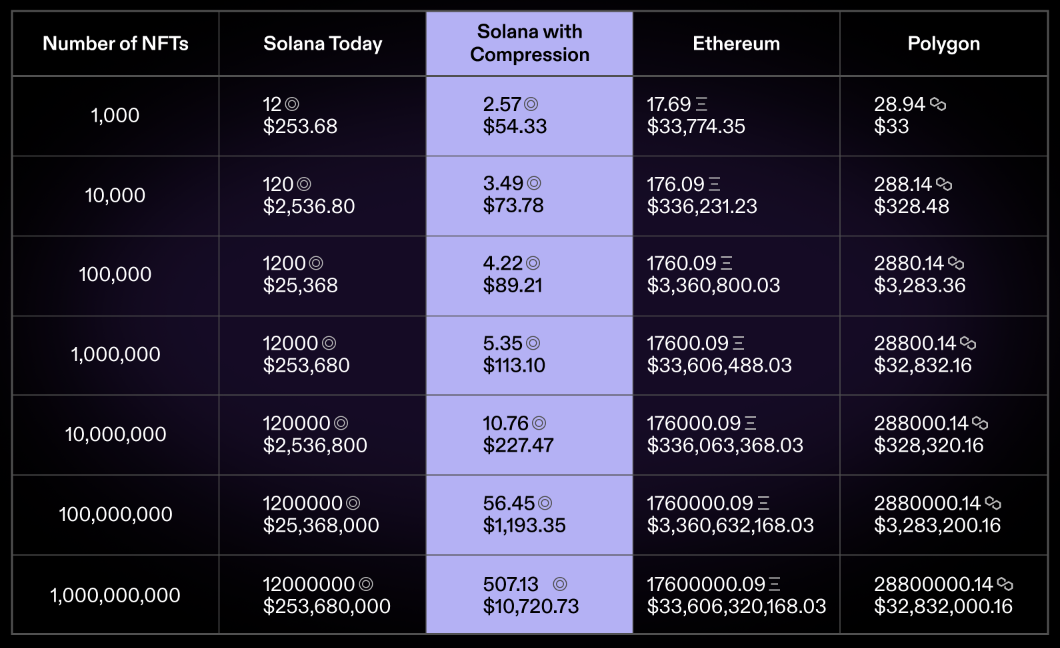Click the Ethereum column header
The width and height of the screenshot is (1060, 648).
(x=736, y=44)
